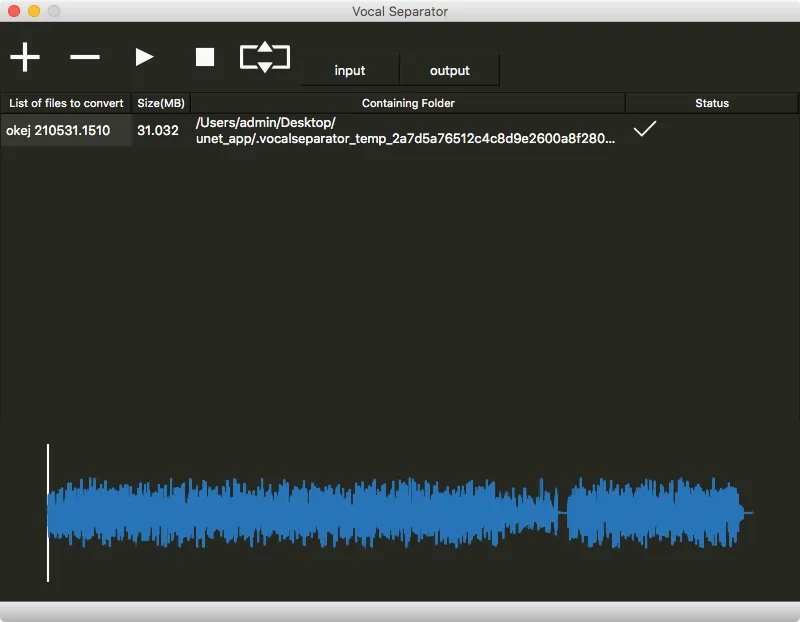Click the Stop square icon
The image size is (800, 622).
(x=204, y=57)
